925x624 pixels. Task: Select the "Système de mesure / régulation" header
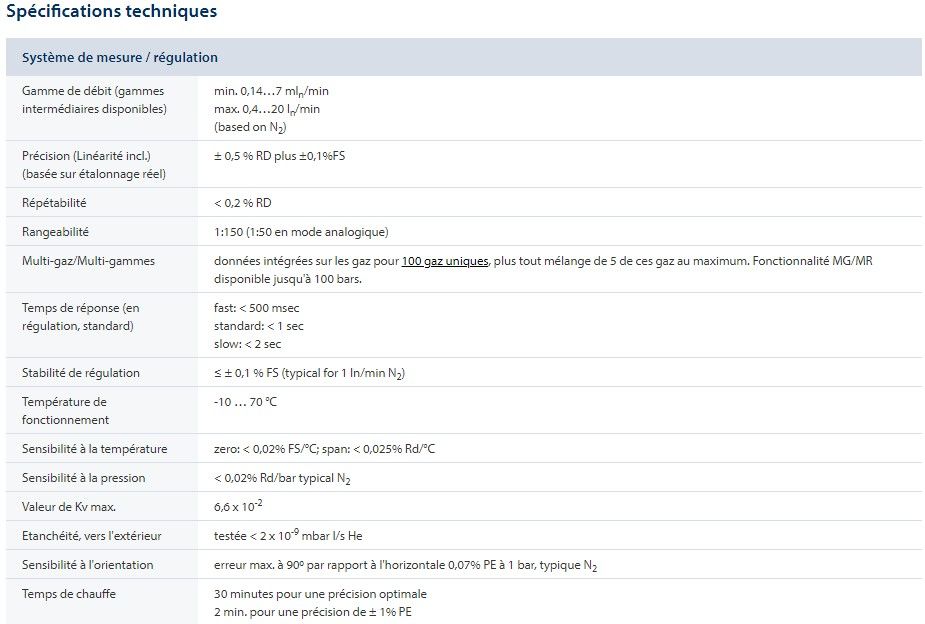click(x=120, y=58)
